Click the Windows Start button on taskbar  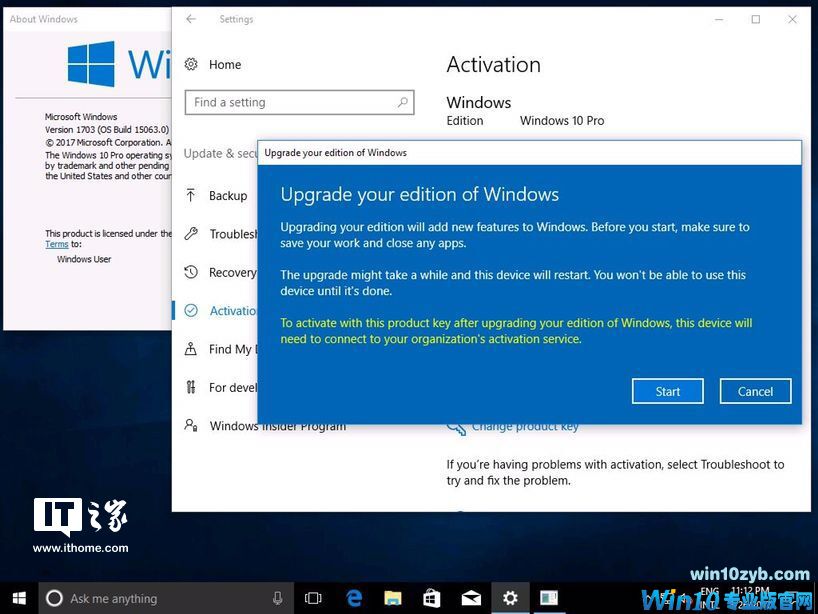[x=19, y=598]
